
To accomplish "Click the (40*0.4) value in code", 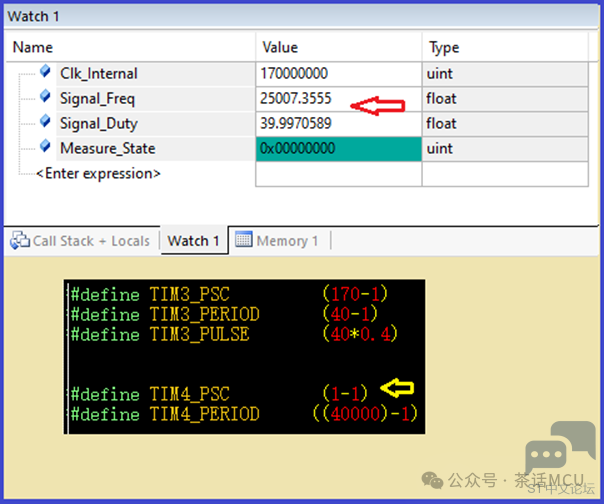I will click(360, 334).
